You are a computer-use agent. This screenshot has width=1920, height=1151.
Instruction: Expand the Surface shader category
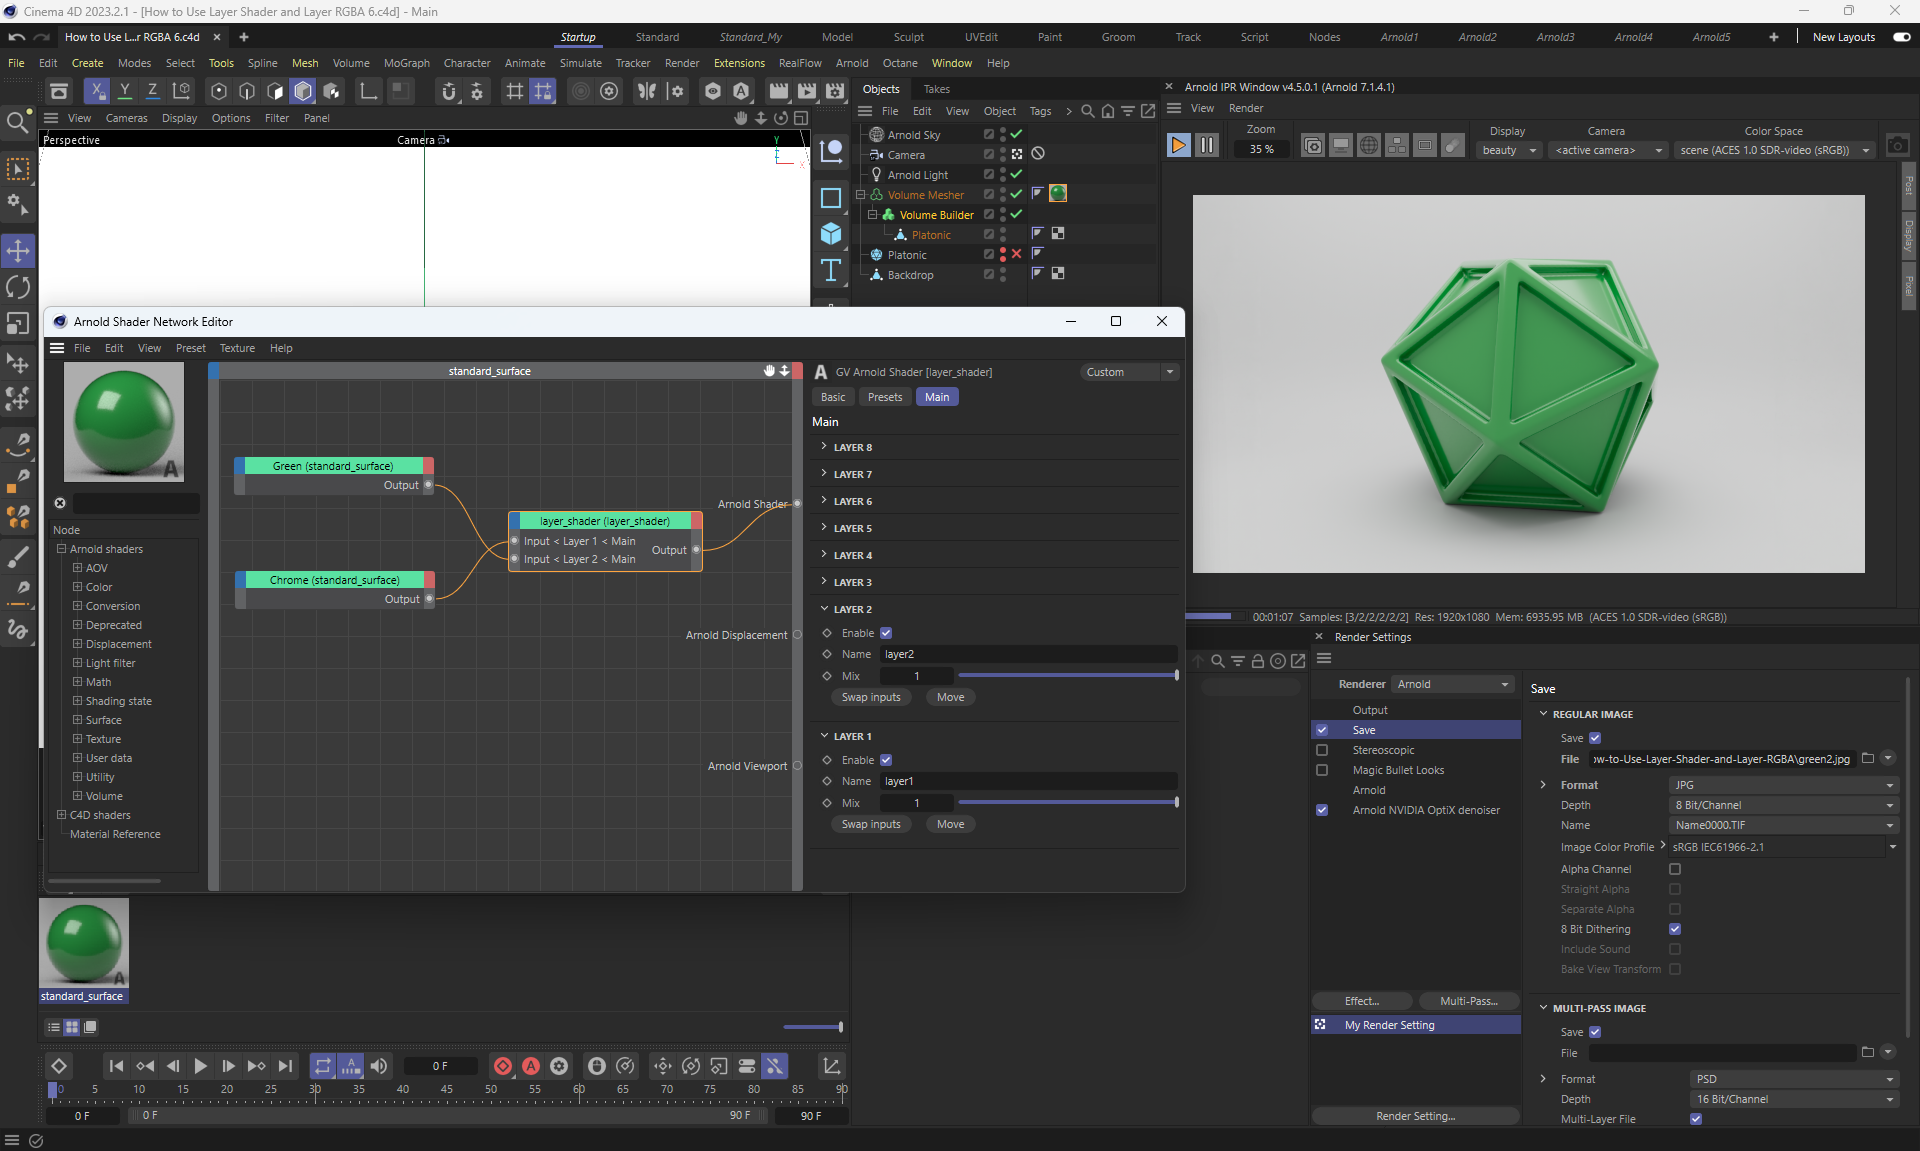pyautogui.click(x=77, y=720)
